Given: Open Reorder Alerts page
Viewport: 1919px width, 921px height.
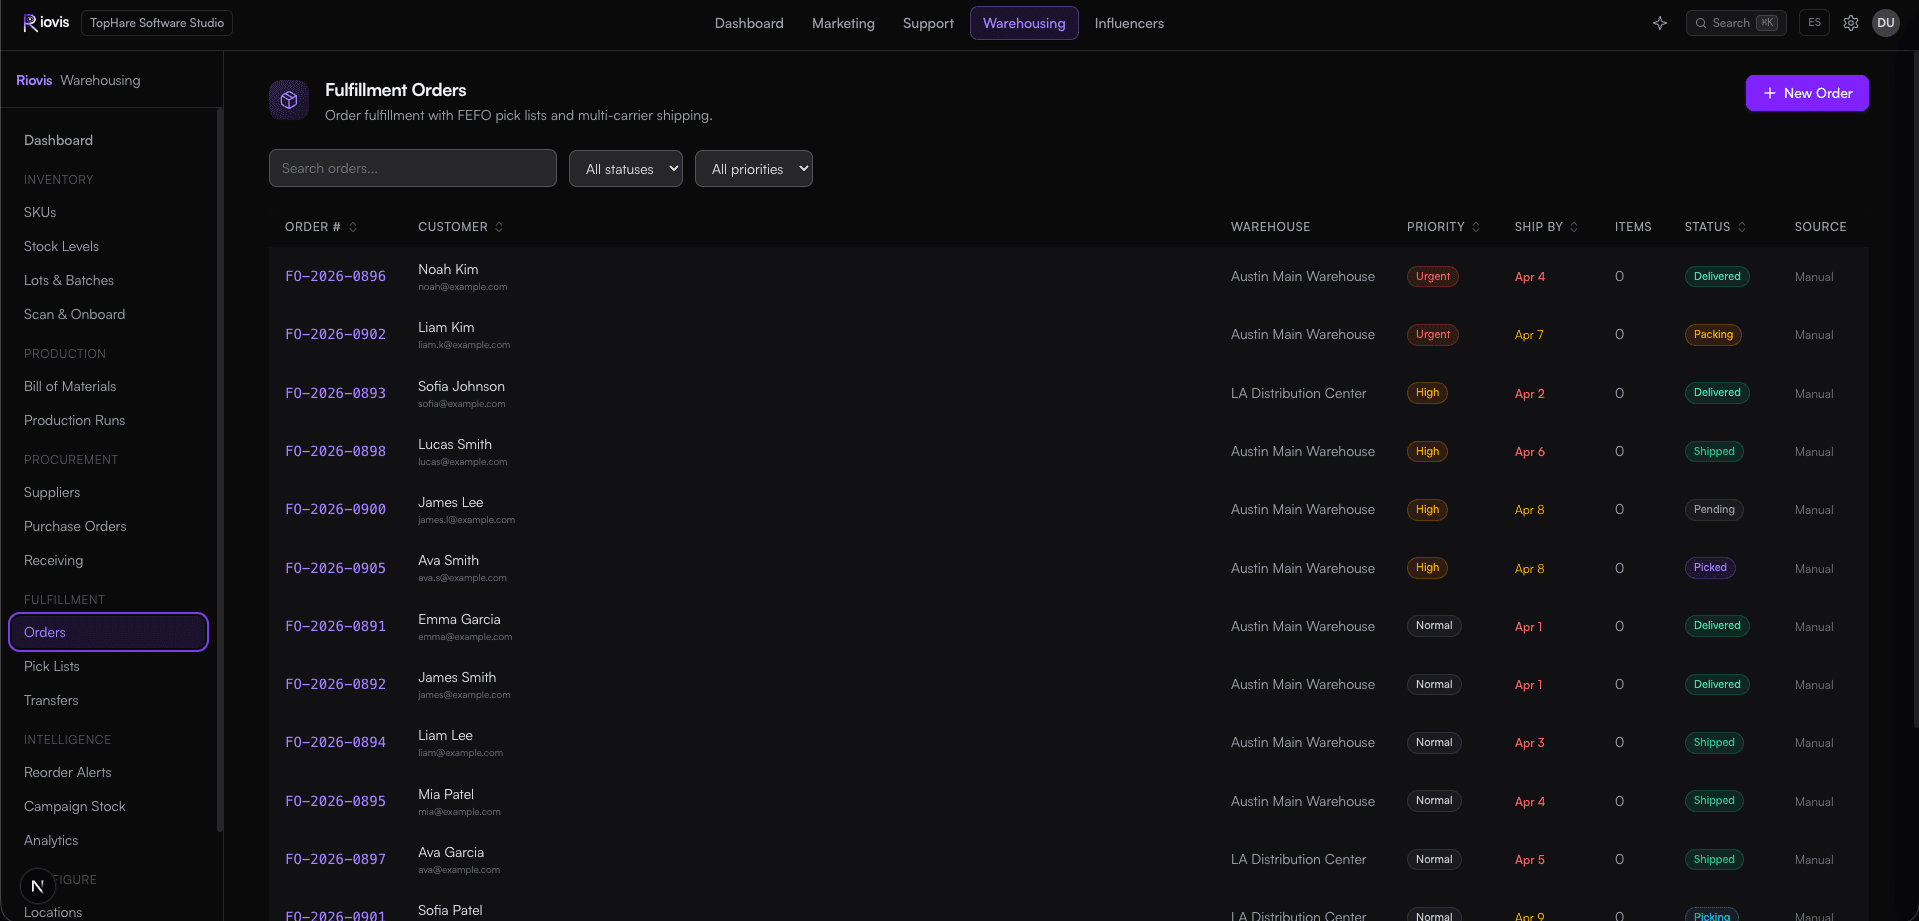Looking at the screenshot, I should (x=108, y=773).
